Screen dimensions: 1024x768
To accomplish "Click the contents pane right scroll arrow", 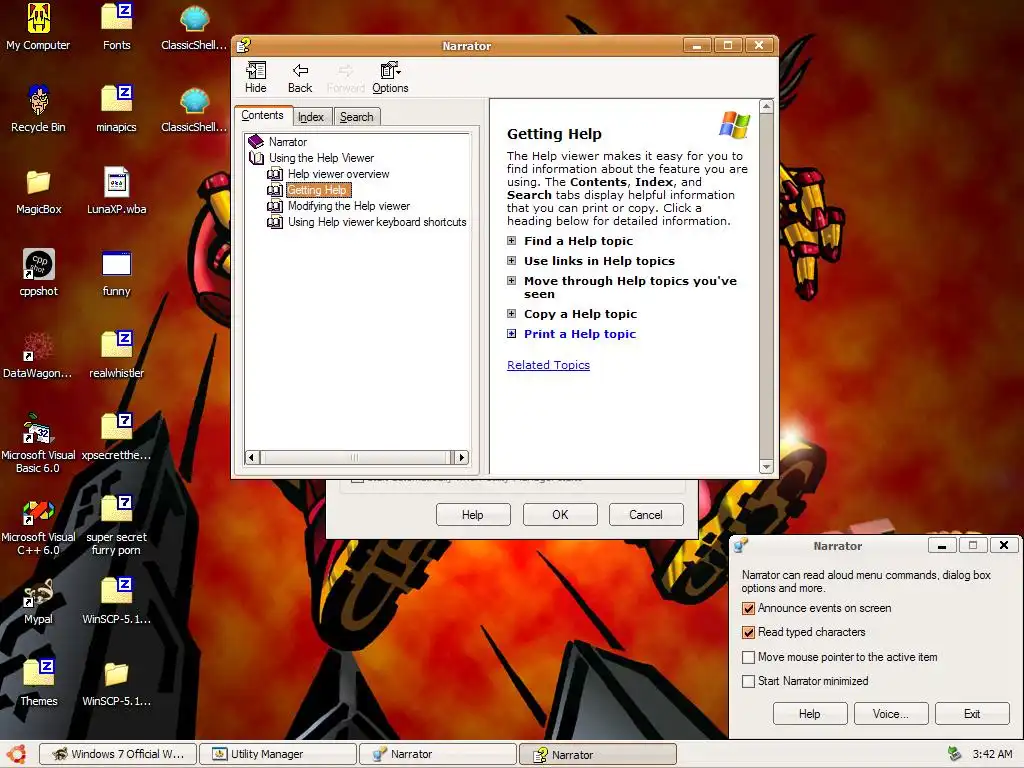I will coord(462,458).
